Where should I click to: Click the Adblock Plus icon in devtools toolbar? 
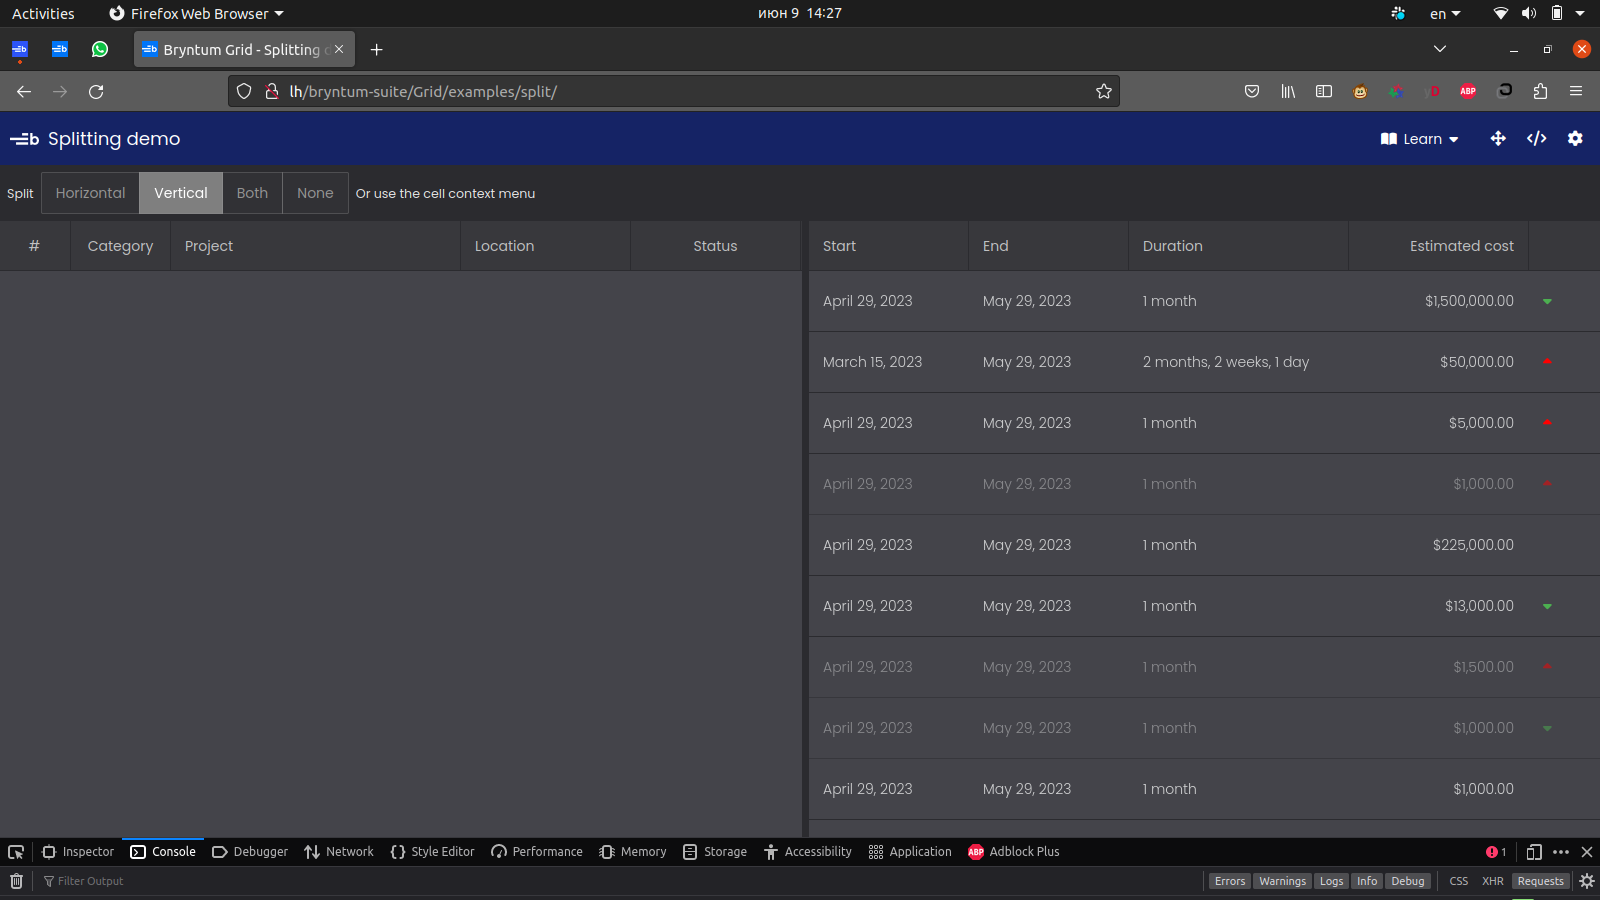1013,851
